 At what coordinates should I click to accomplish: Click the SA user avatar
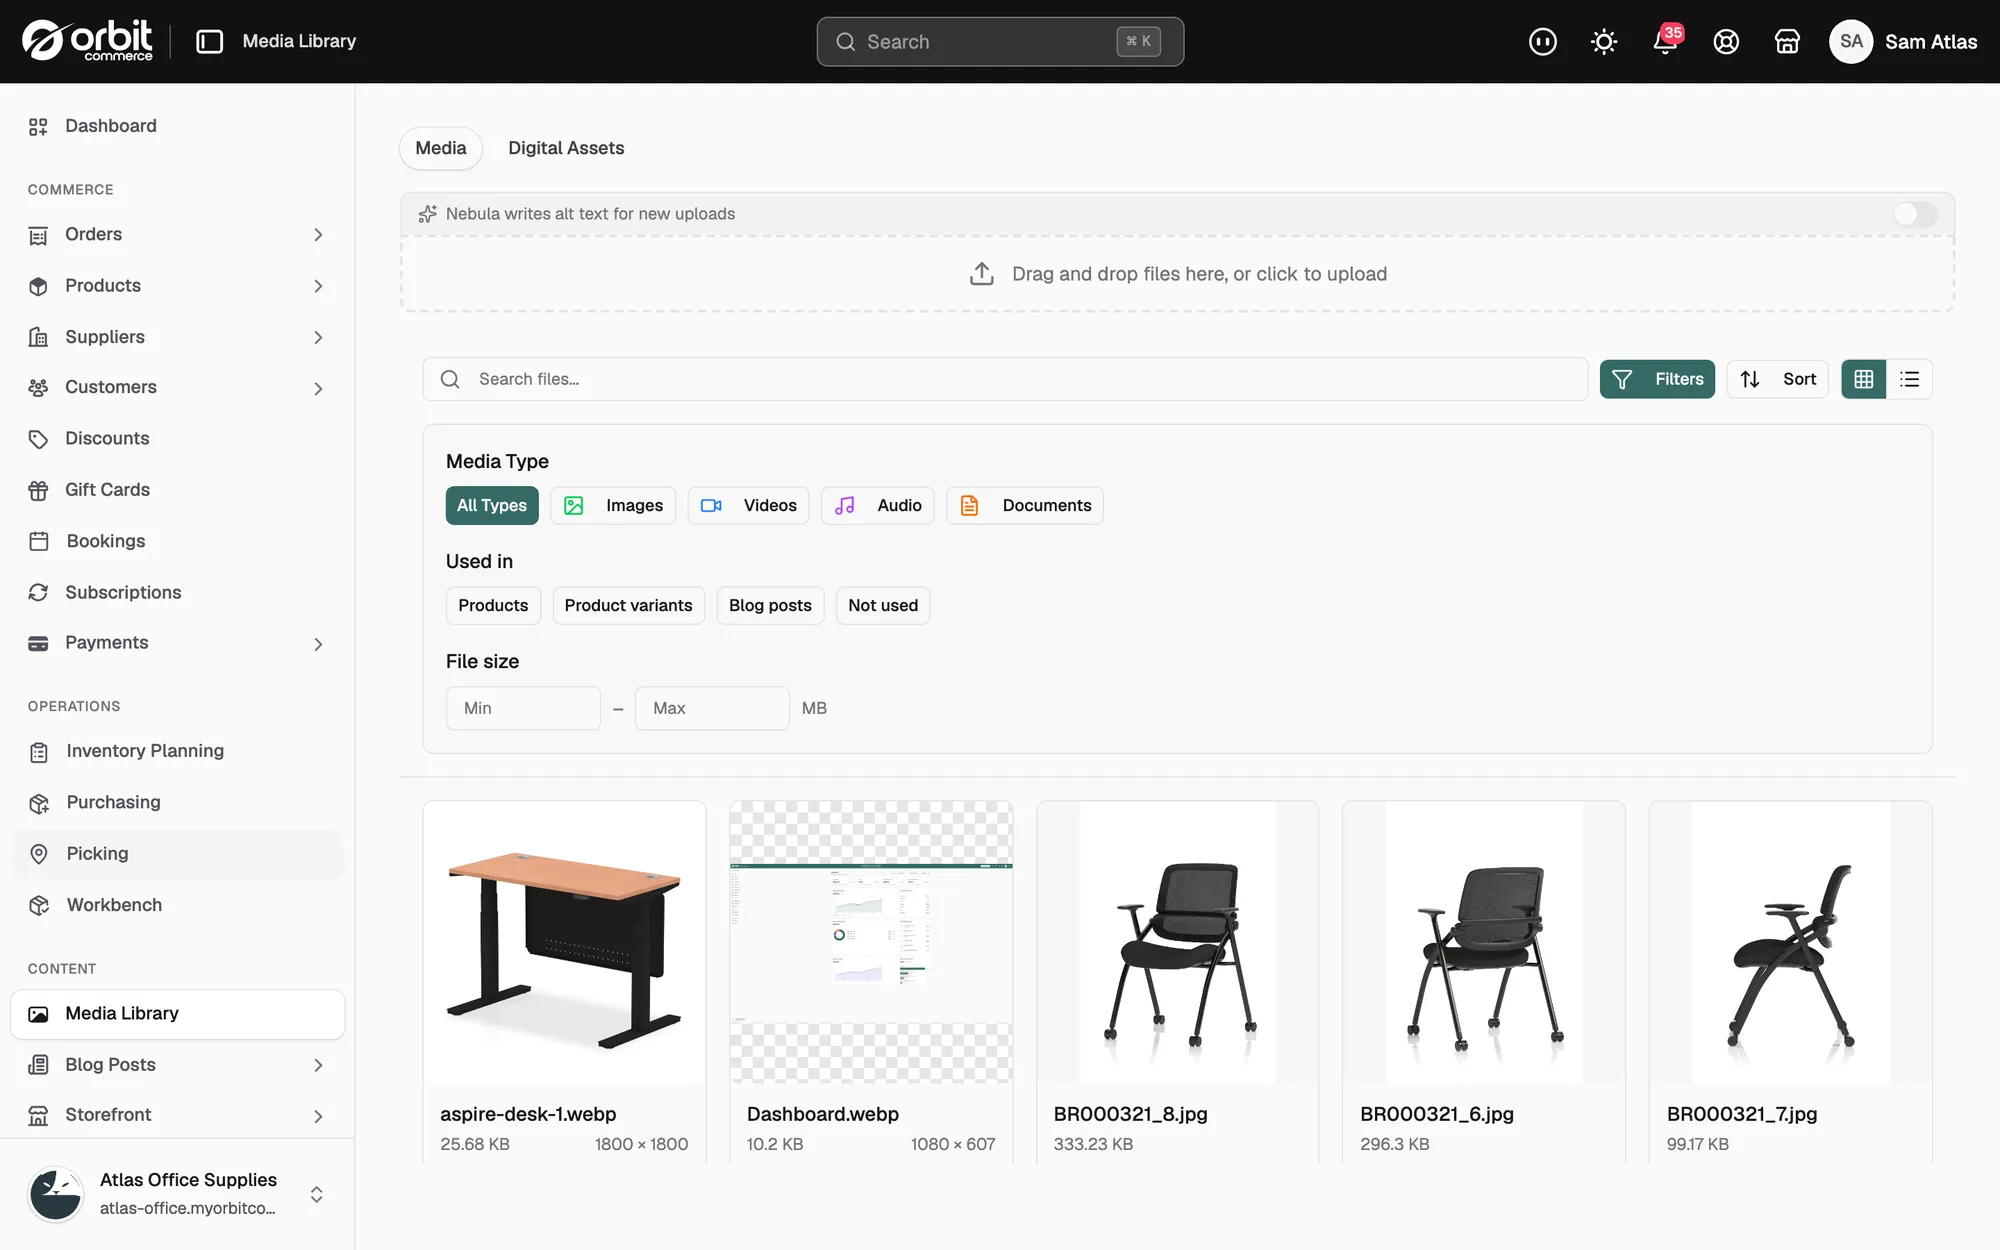(1851, 41)
